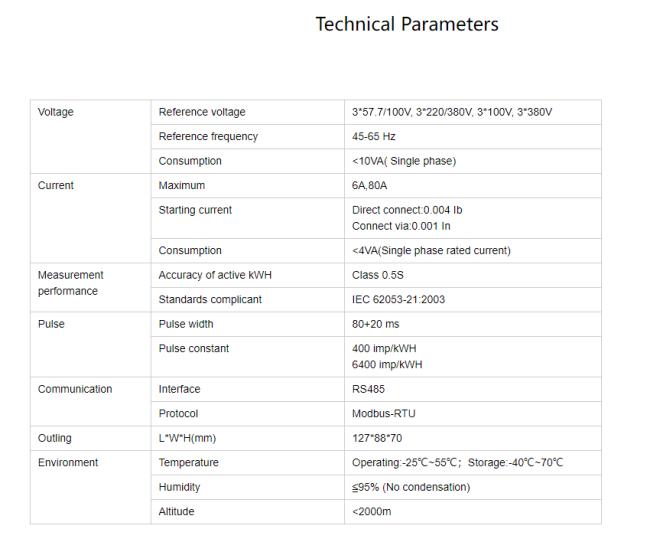
Task: Click the Technical Parameters heading
Action: click(406, 24)
